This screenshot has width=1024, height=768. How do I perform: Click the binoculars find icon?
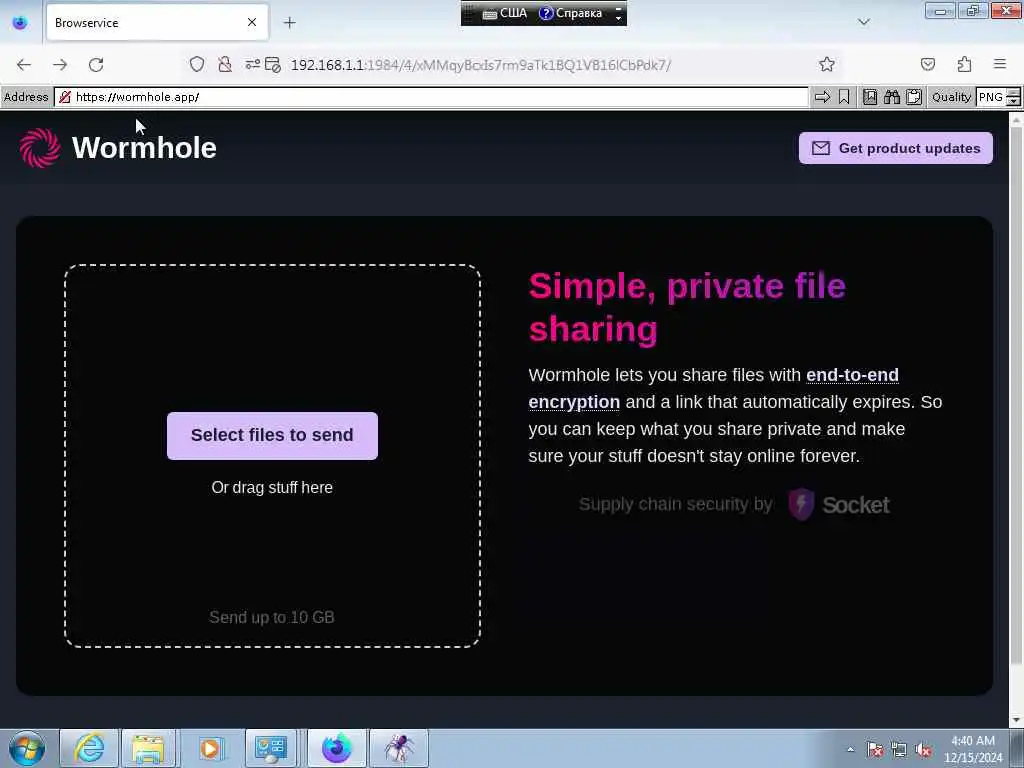(x=891, y=97)
